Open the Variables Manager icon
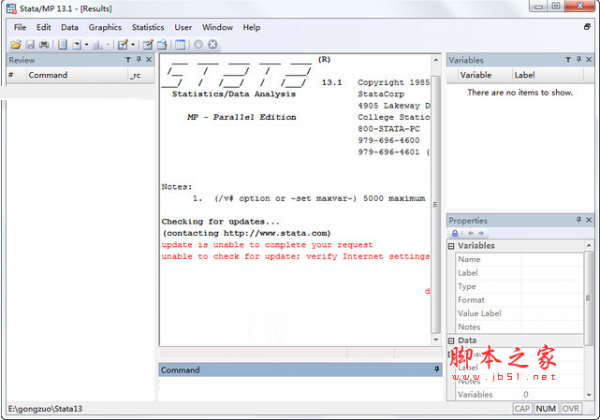600x420 pixels. coord(180,45)
